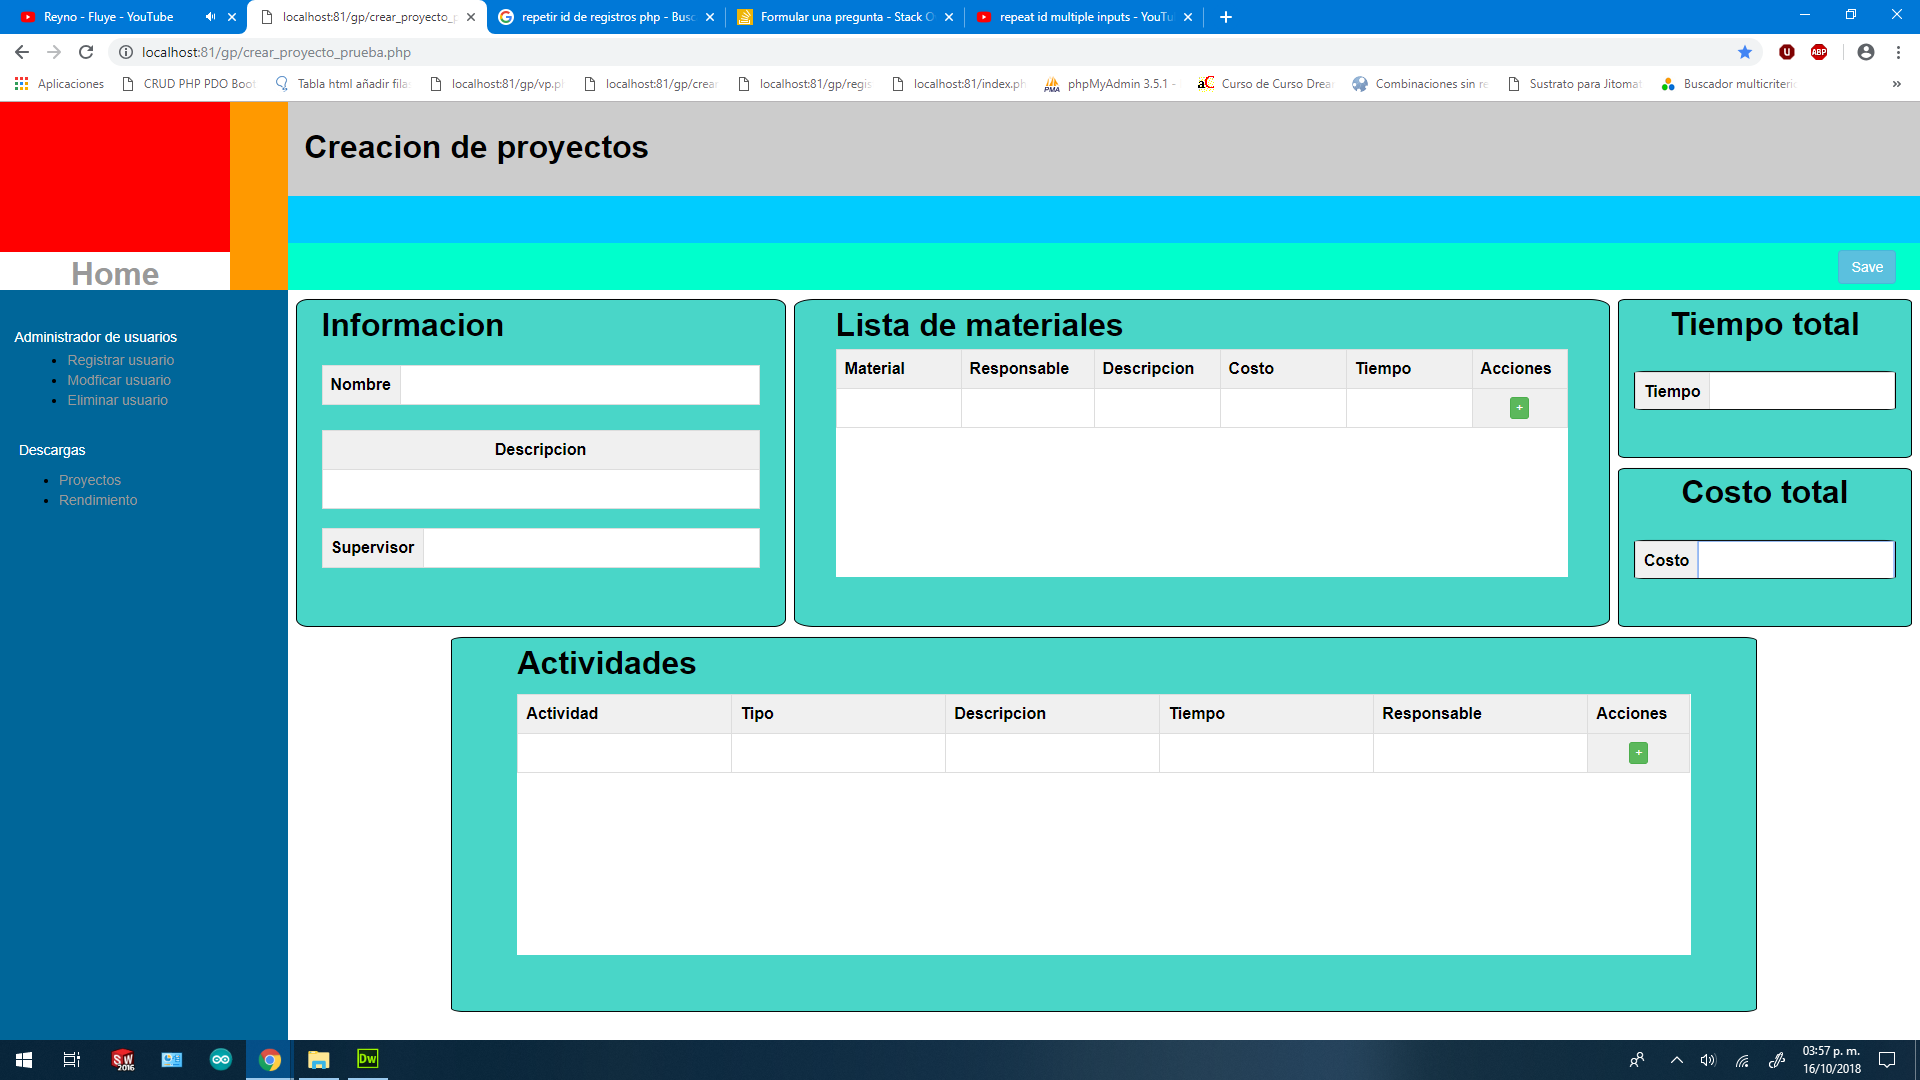The width and height of the screenshot is (1920, 1080).
Task: Click the bookmark star in the address bar
Action: [x=1745, y=52]
